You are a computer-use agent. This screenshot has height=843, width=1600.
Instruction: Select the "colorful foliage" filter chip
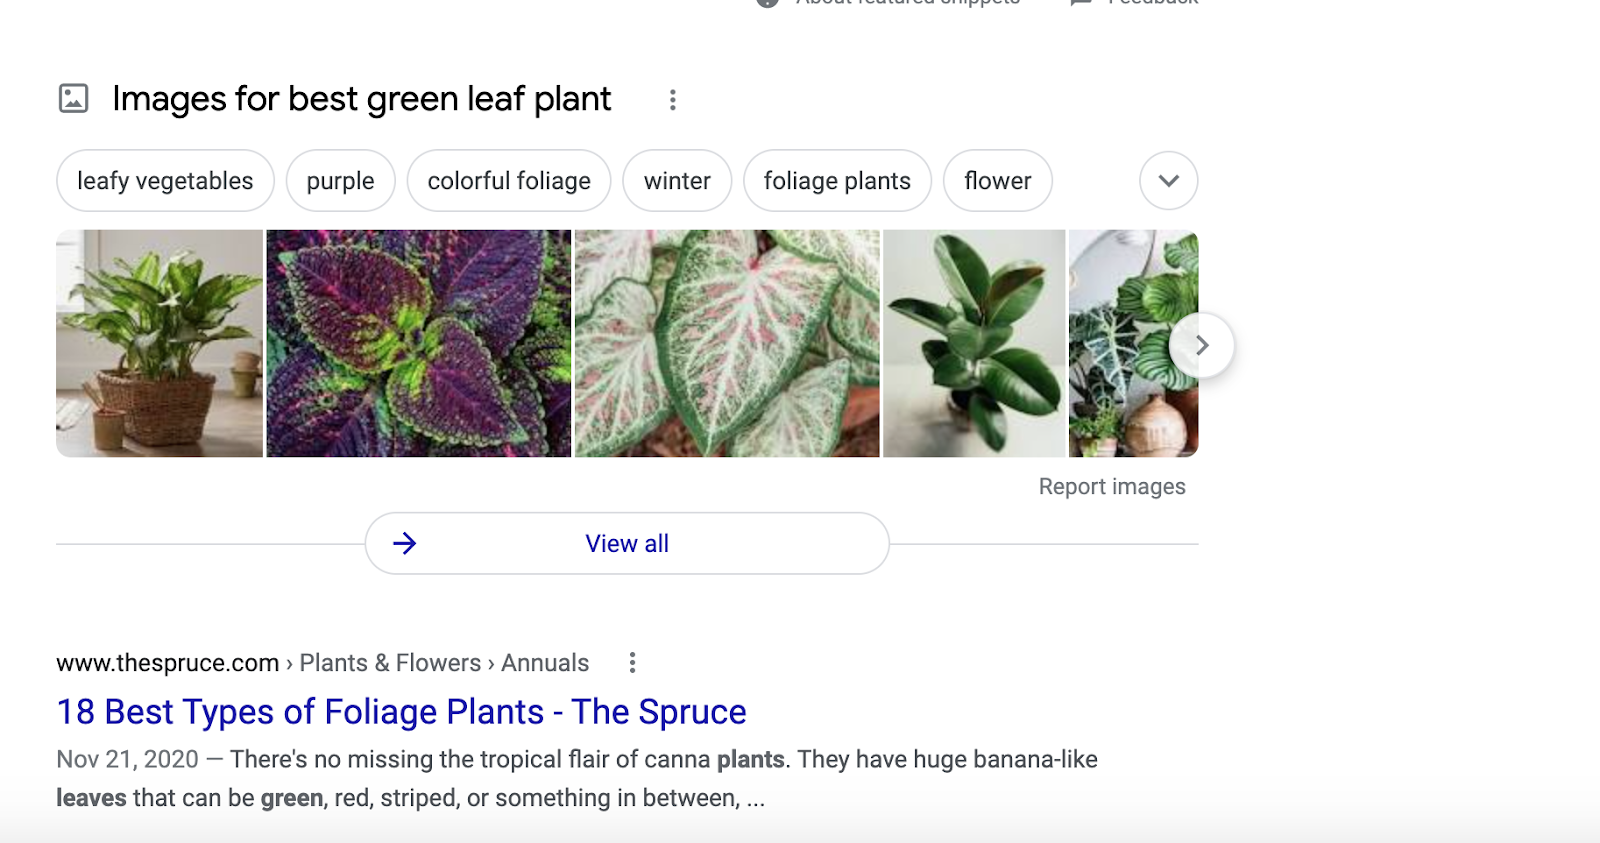pos(509,181)
